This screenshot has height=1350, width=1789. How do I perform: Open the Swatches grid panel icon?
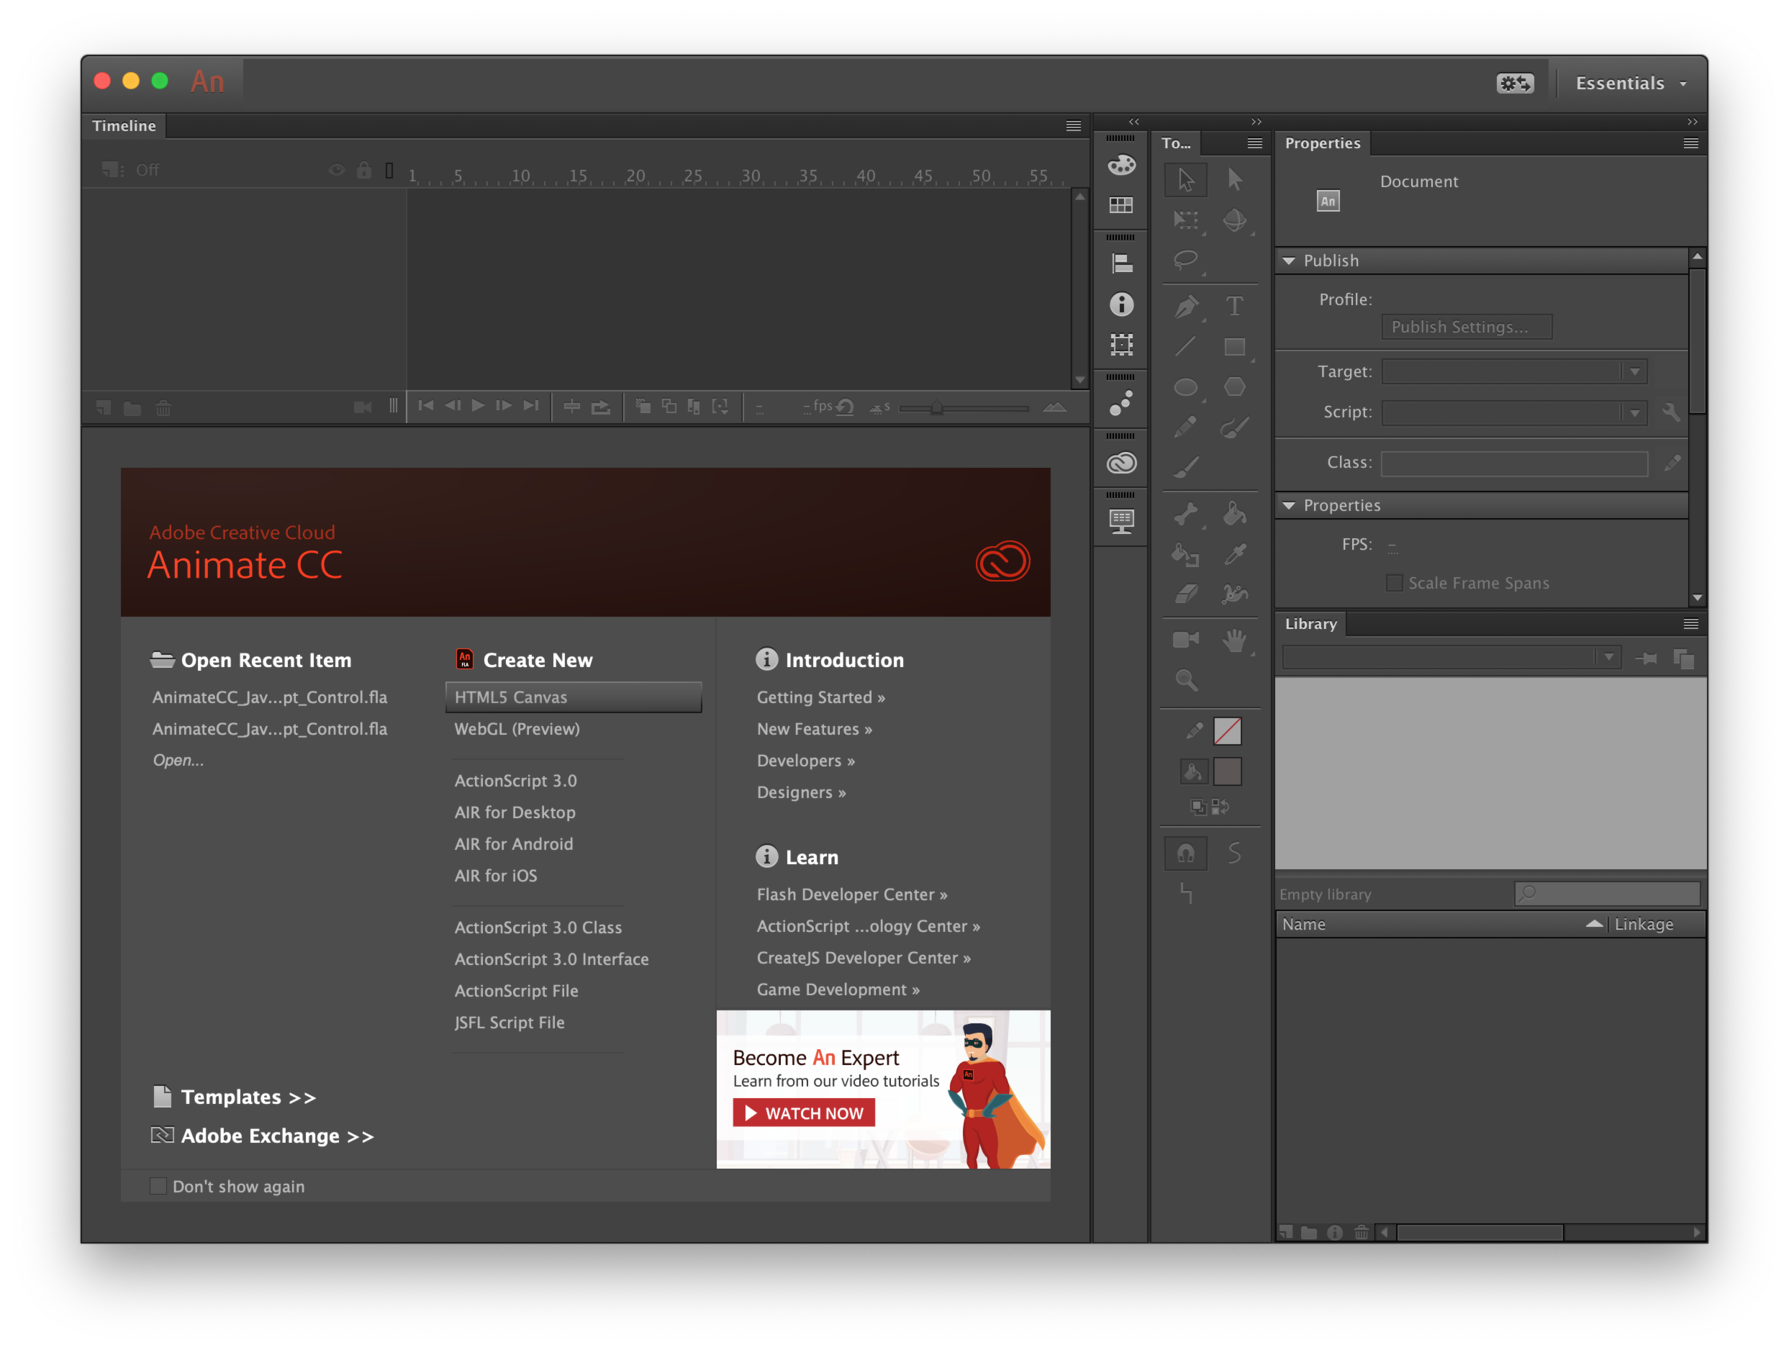click(x=1121, y=205)
